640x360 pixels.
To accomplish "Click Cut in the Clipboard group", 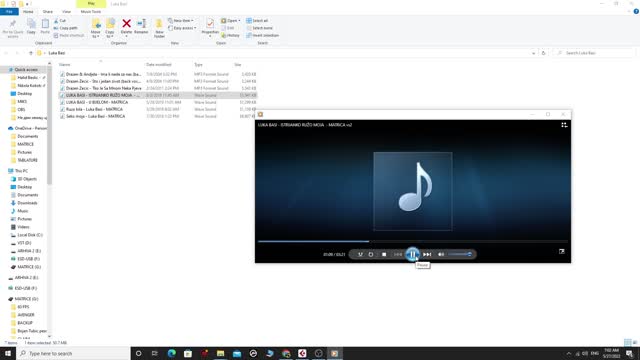I will point(60,20).
